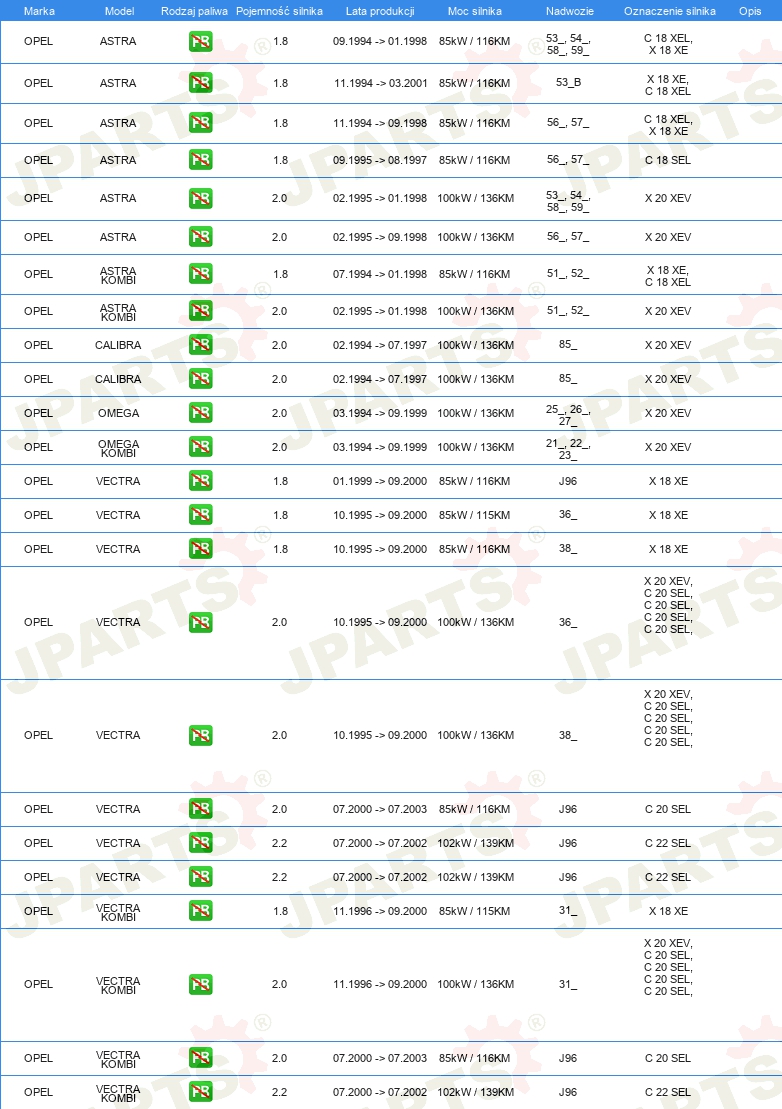Click fuel icon in VECTRA KOMBI 2.2 row

pyautogui.click(x=201, y=1091)
